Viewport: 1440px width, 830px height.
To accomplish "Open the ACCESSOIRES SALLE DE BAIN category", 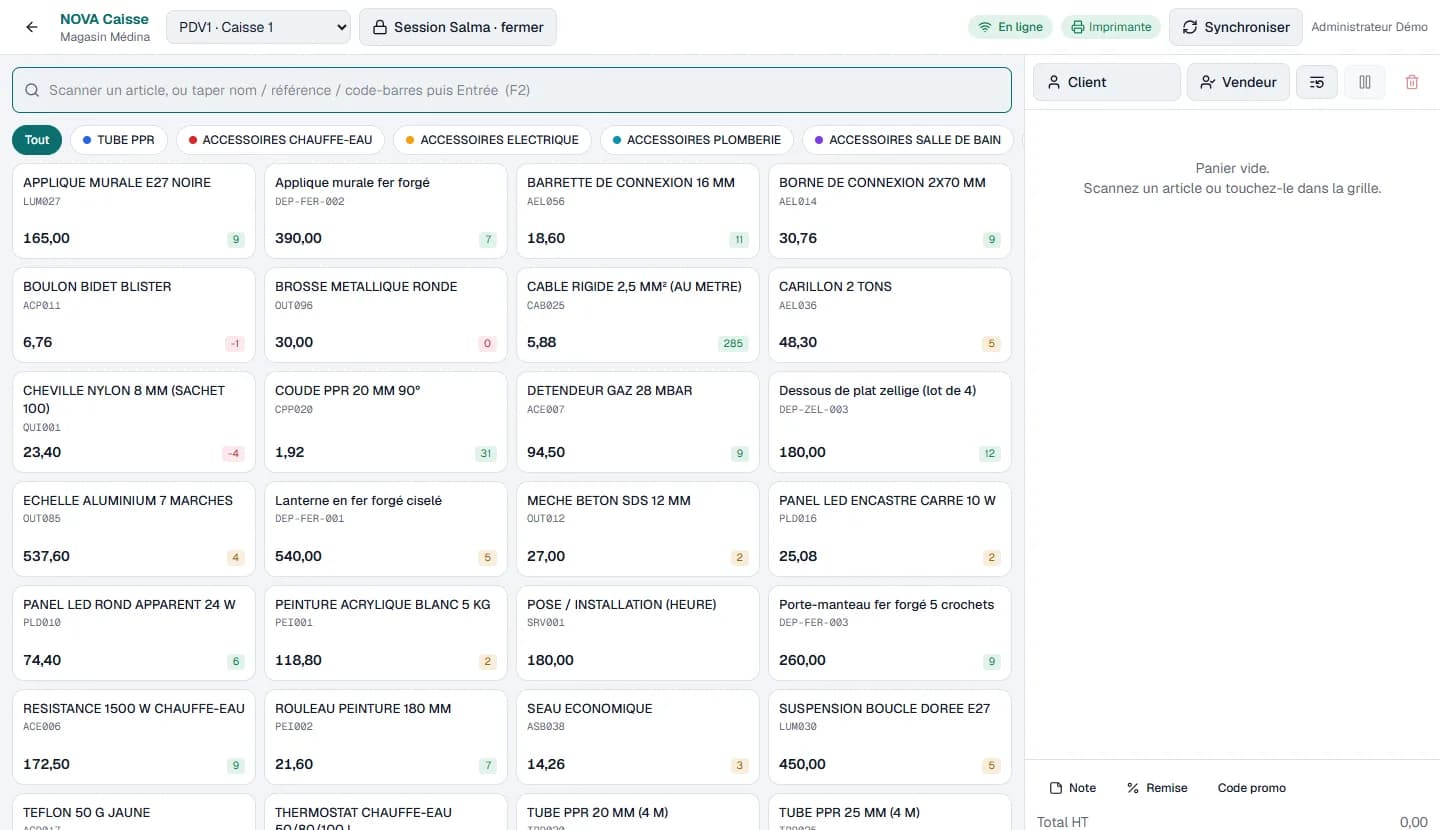I will [908, 140].
